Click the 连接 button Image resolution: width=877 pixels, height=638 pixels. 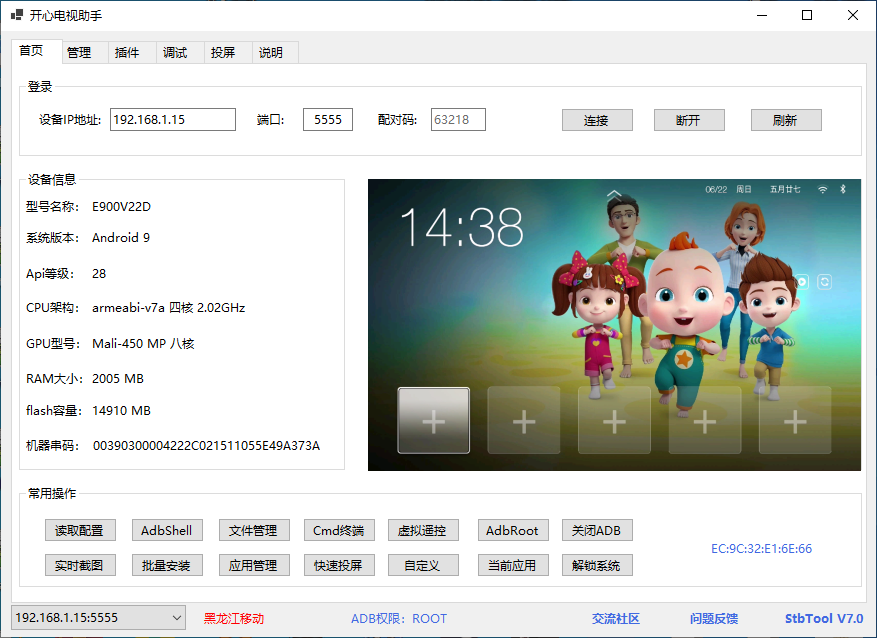pyautogui.click(x=597, y=120)
